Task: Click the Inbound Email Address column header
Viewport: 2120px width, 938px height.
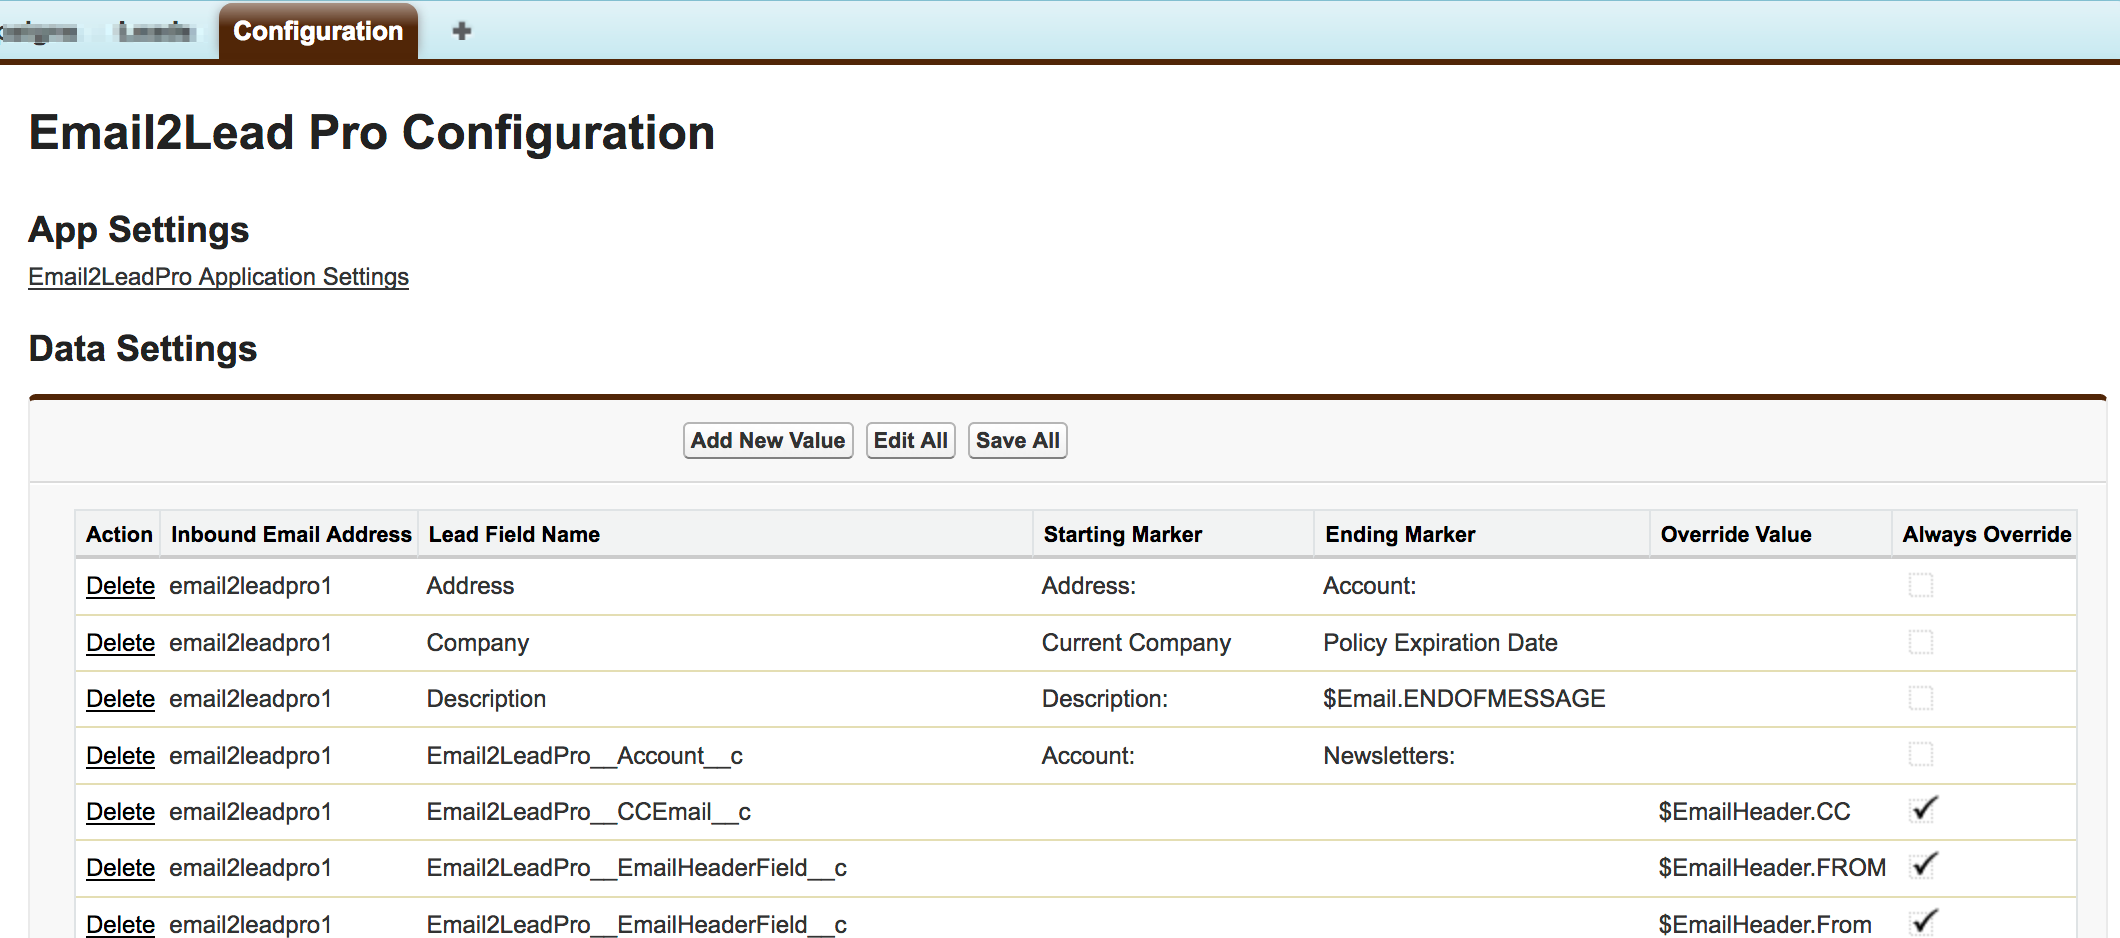Action: (x=289, y=534)
